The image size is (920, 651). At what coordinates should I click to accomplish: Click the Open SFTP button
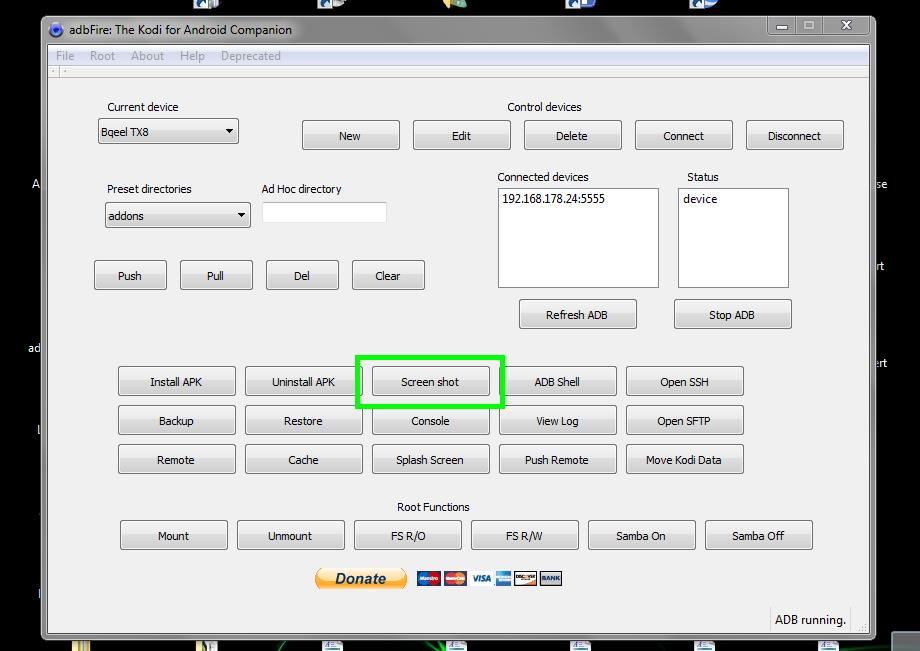tap(685, 421)
